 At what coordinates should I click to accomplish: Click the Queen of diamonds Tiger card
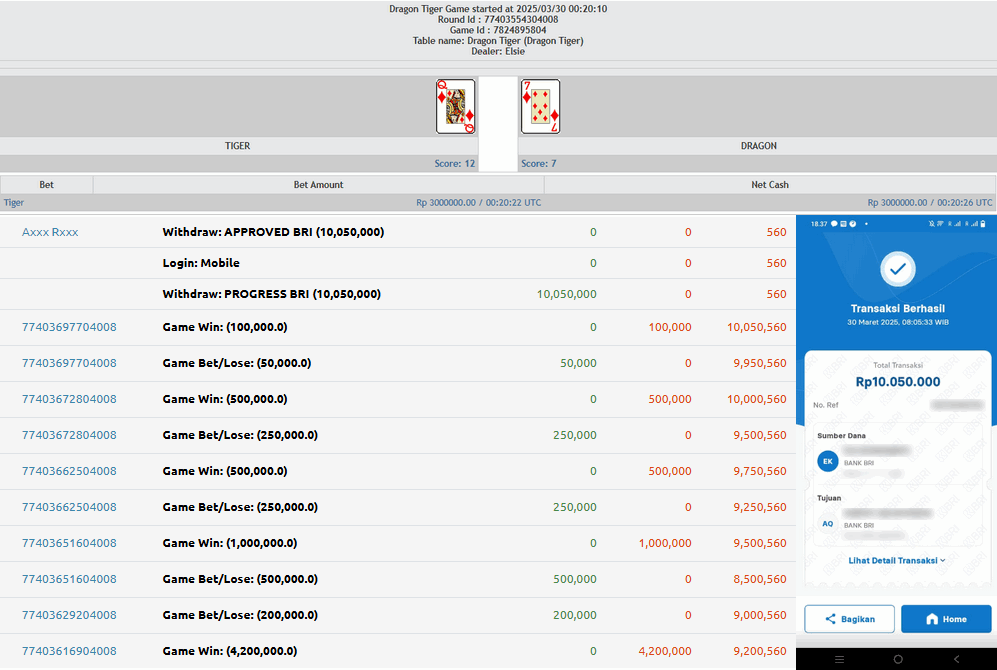pos(455,107)
